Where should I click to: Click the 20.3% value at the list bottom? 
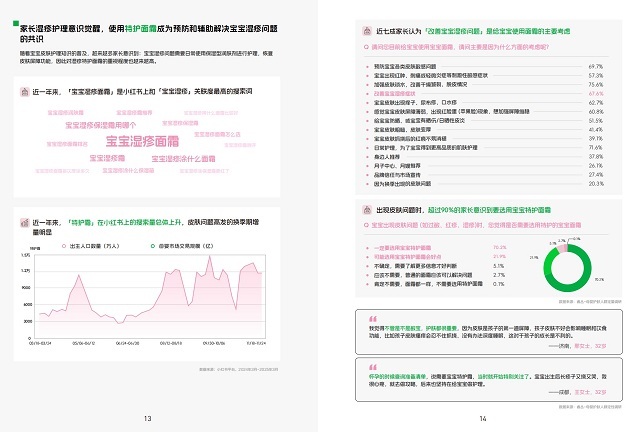click(x=596, y=184)
